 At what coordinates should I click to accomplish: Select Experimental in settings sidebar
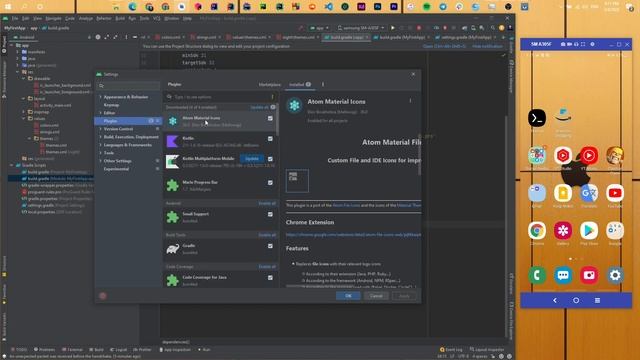click(x=116, y=169)
